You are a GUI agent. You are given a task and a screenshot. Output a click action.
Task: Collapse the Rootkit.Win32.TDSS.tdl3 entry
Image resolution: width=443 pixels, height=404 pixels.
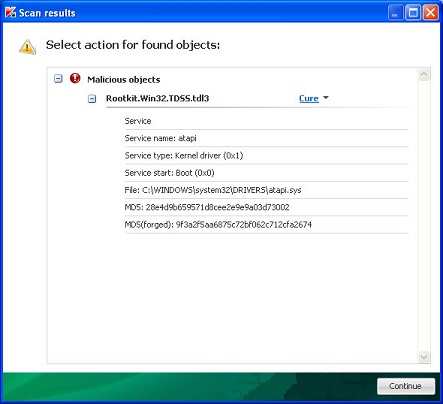pos(92,99)
